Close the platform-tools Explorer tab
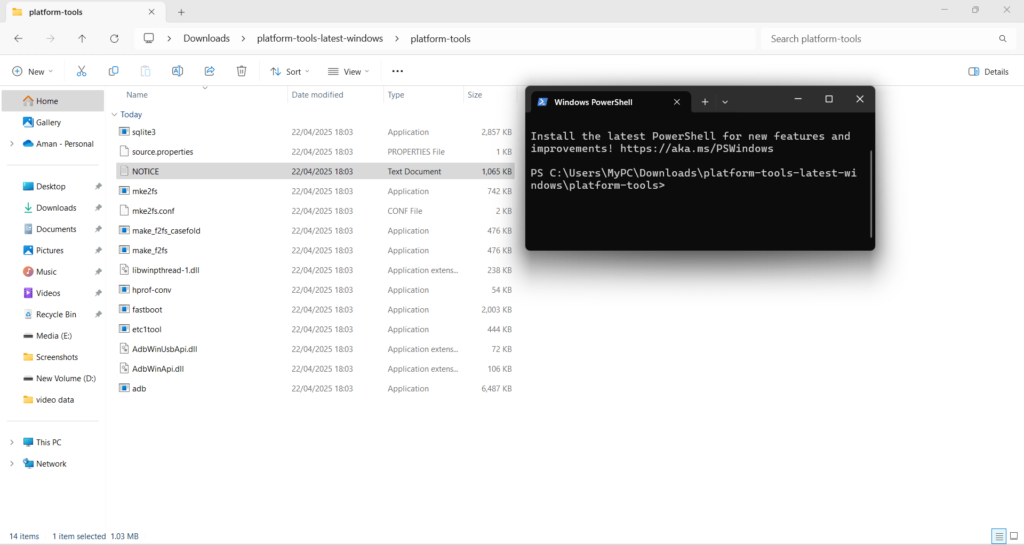 point(152,12)
